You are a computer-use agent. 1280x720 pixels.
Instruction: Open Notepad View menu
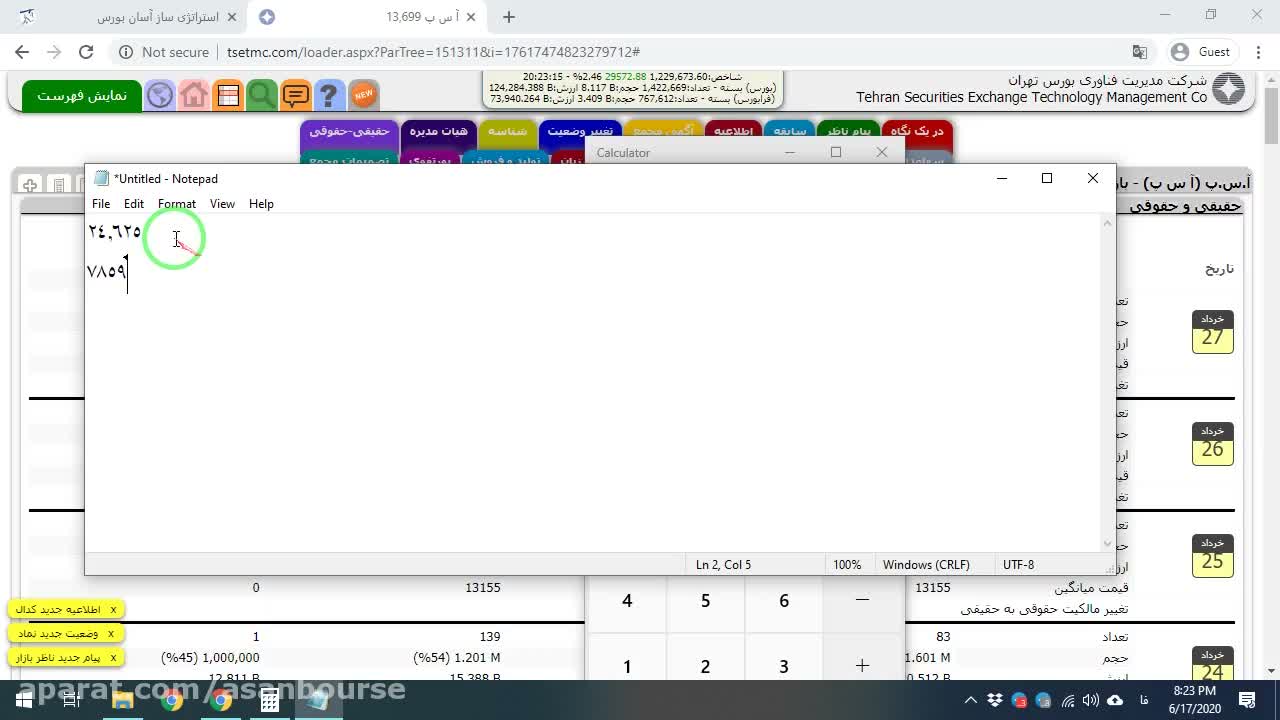click(222, 204)
